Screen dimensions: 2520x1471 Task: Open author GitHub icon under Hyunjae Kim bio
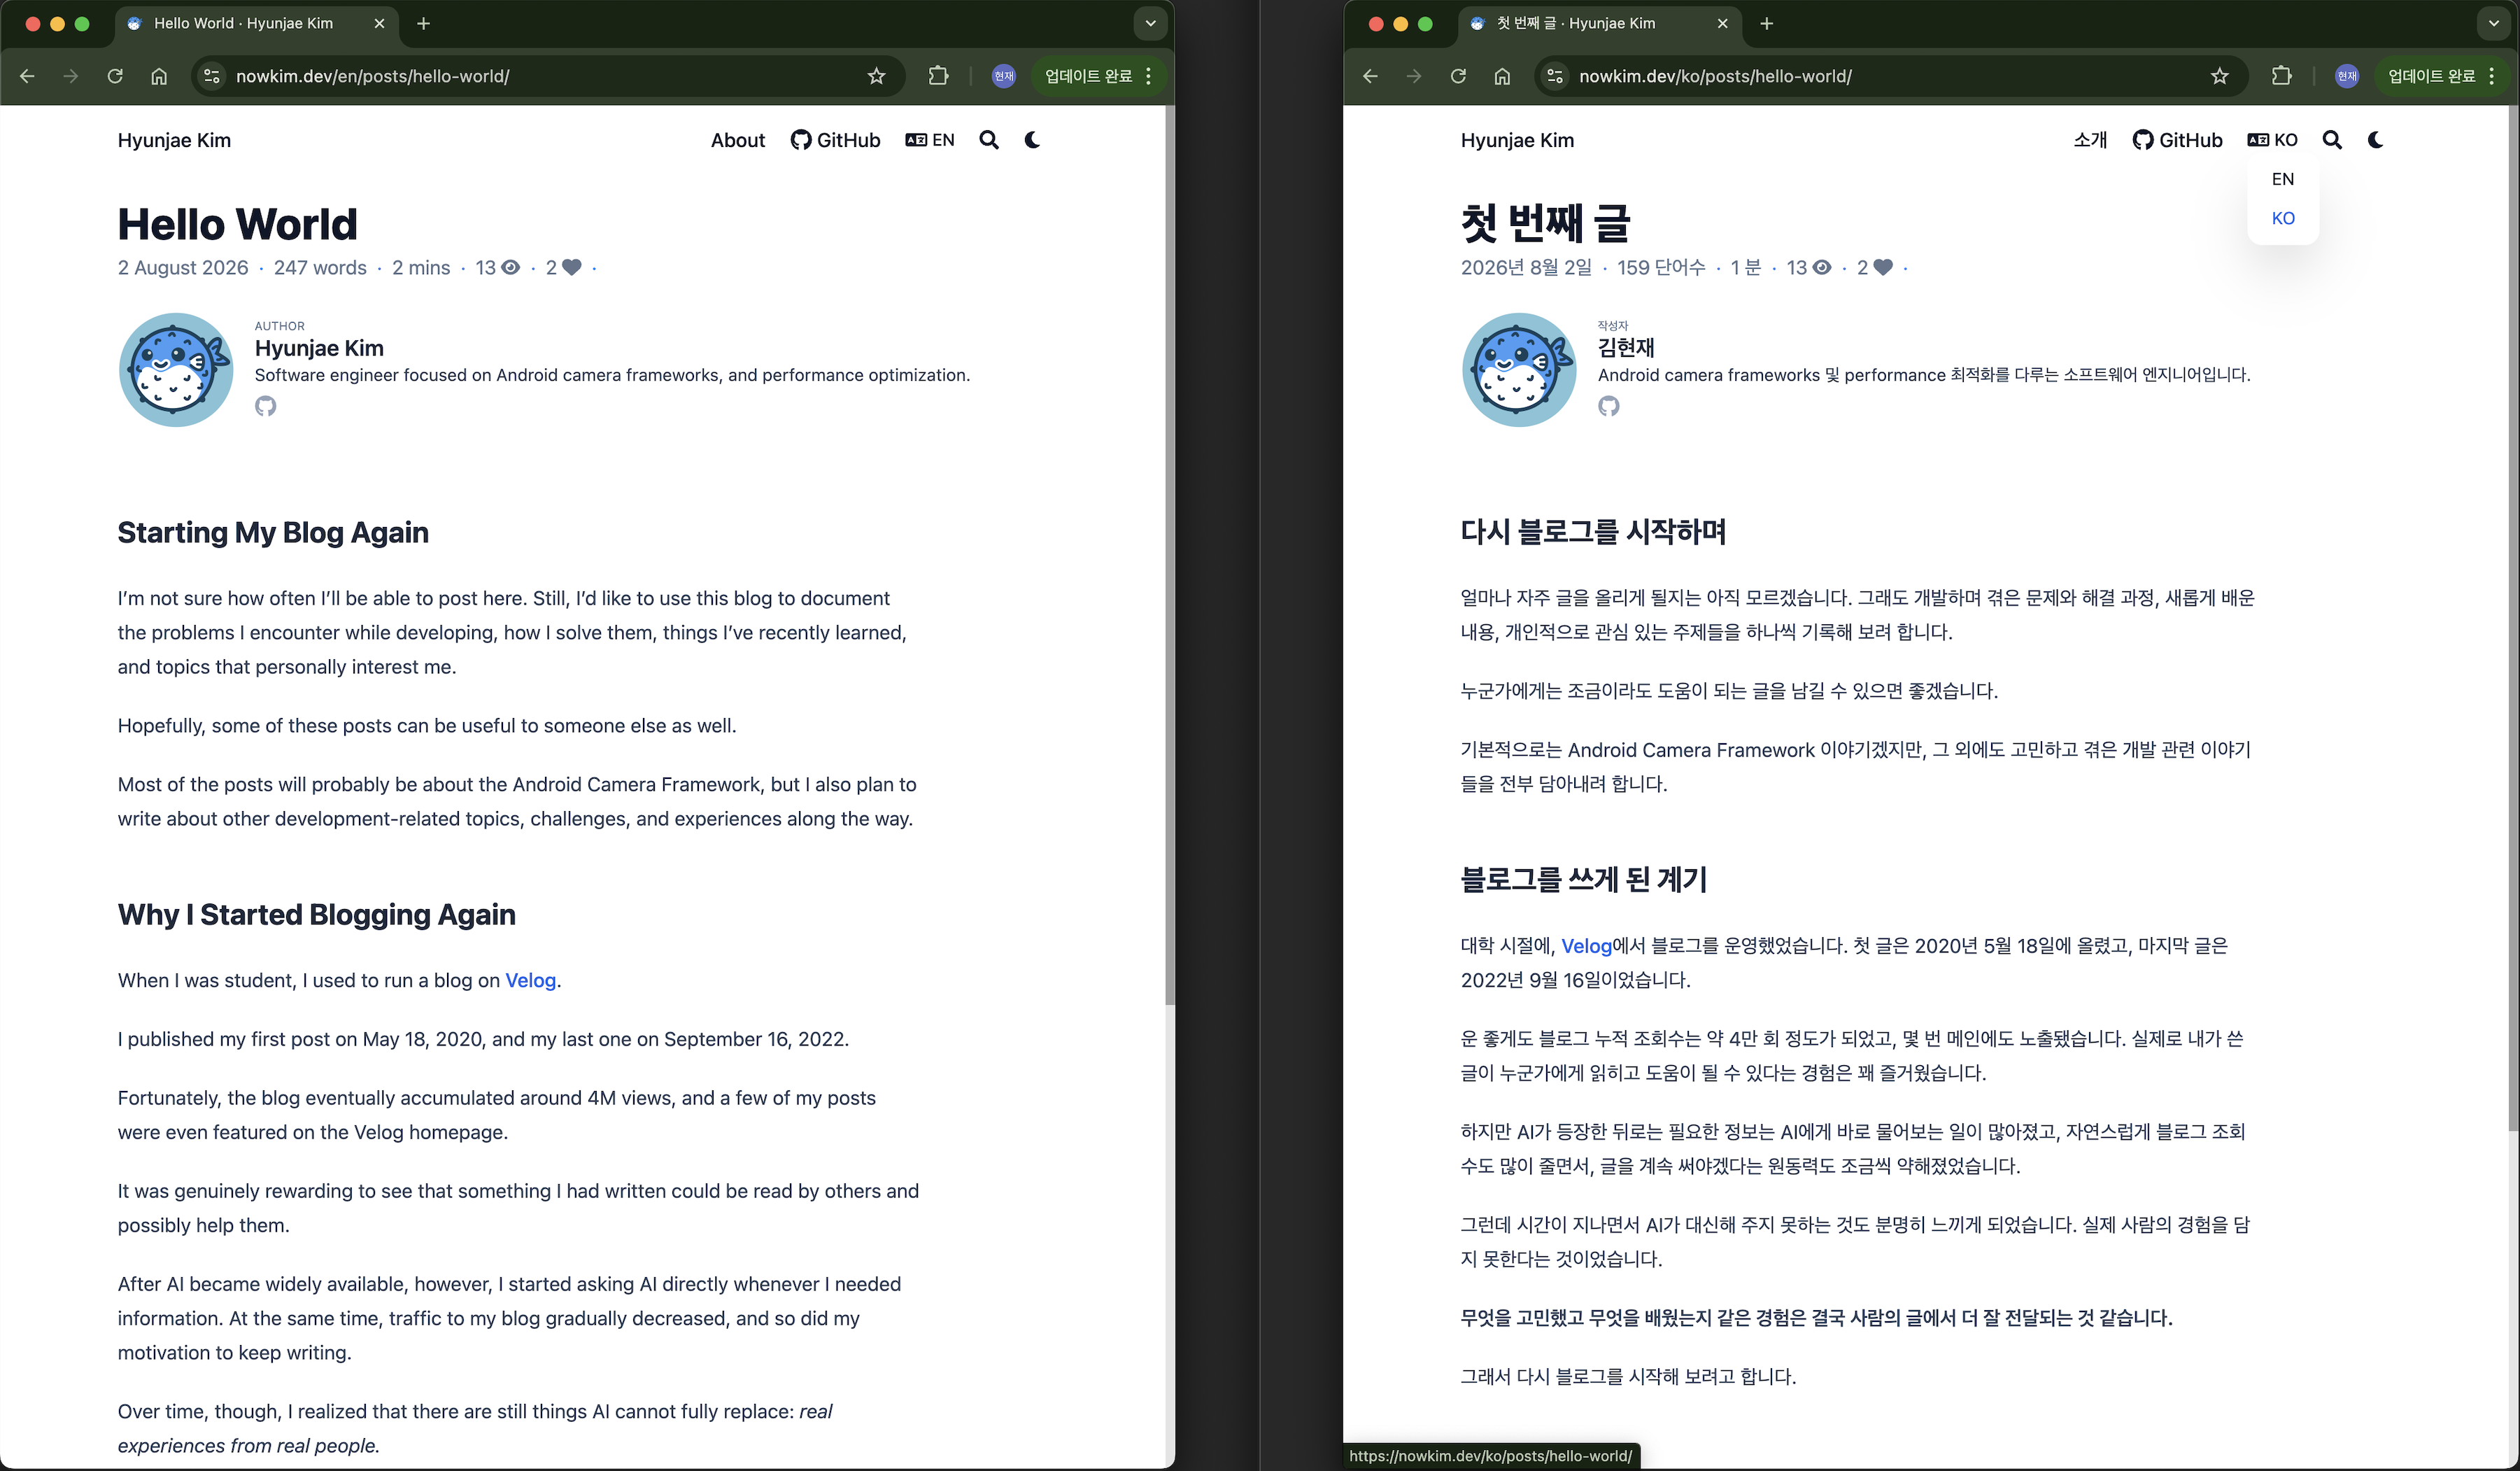click(x=265, y=406)
